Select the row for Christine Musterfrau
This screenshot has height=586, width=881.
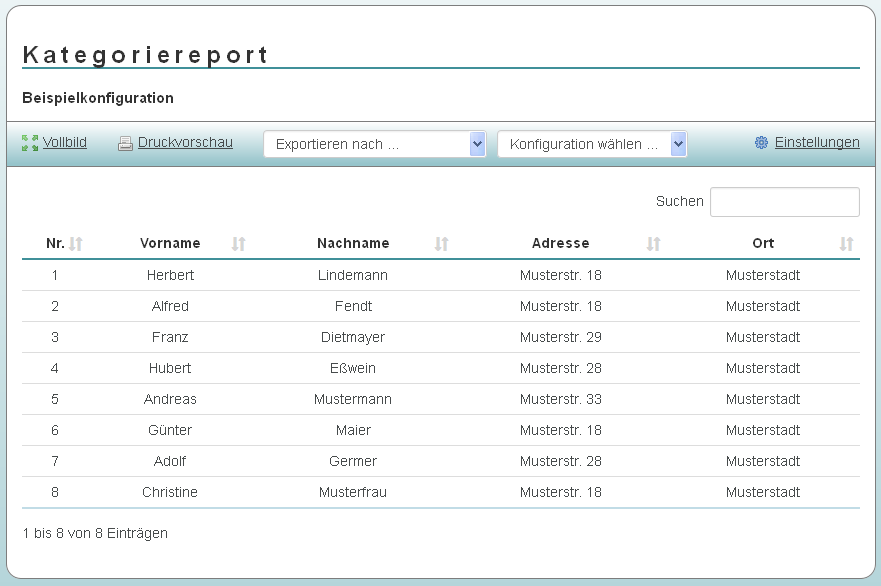point(441,492)
